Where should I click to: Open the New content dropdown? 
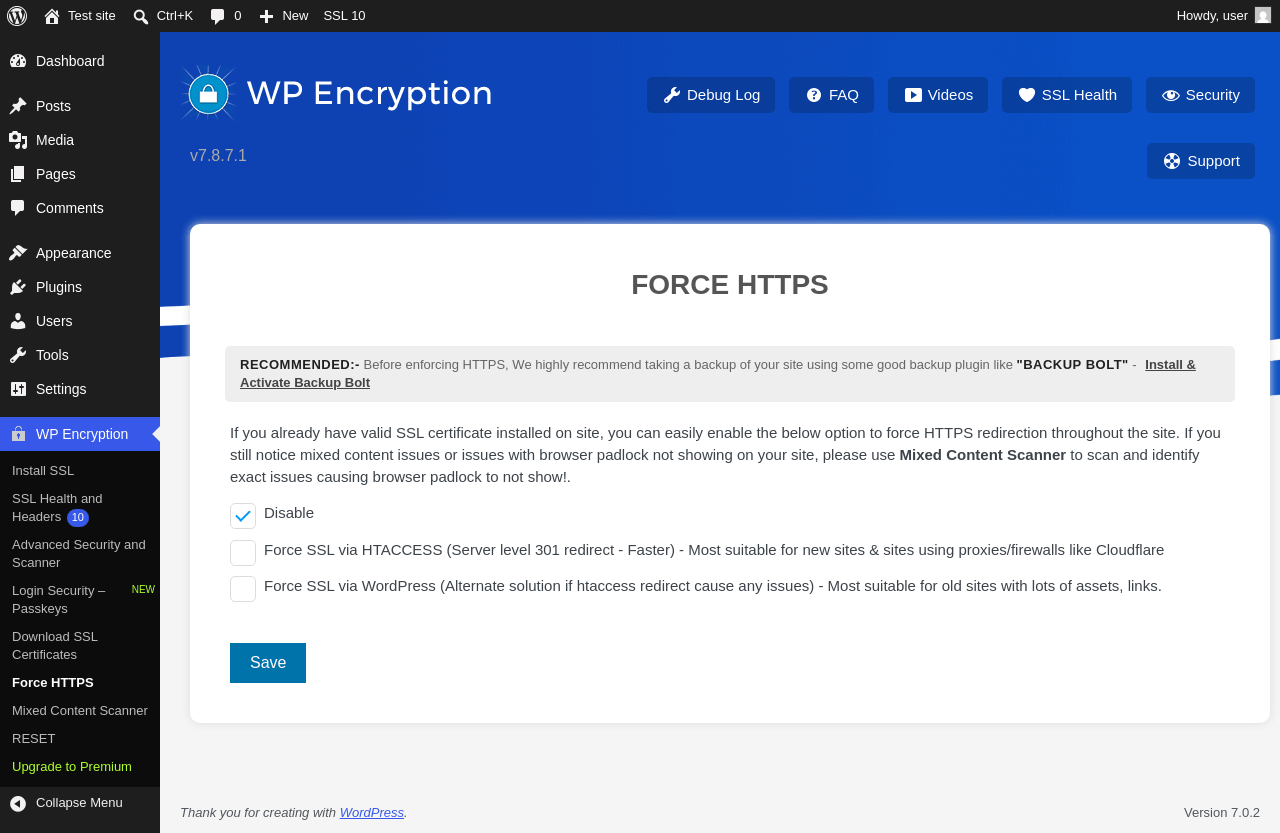[x=284, y=16]
